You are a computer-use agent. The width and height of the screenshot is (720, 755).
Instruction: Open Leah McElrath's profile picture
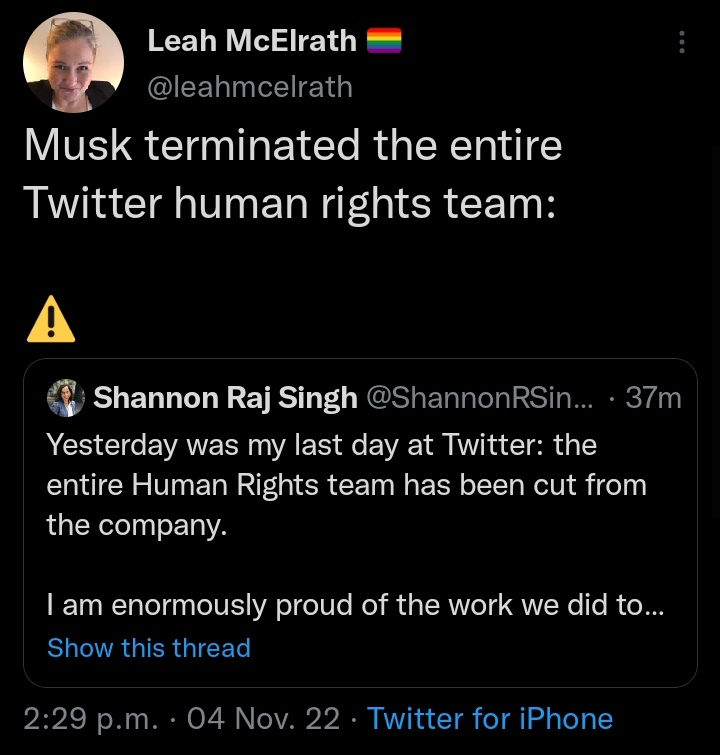coord(73,62)
